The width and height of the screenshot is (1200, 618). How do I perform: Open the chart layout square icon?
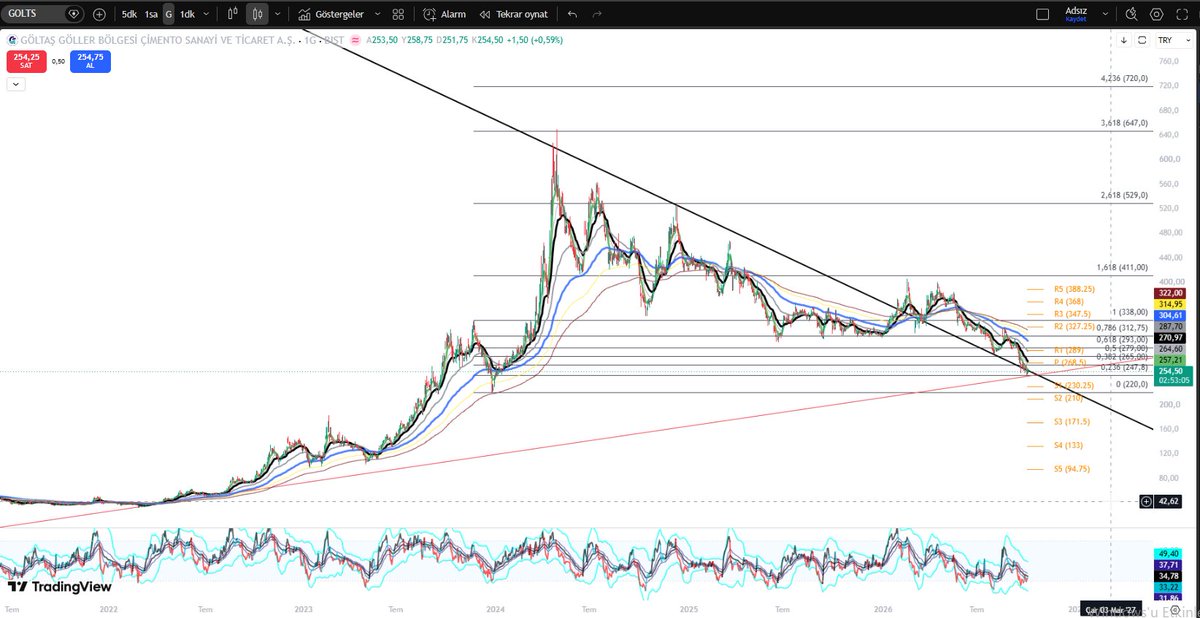1043,14
